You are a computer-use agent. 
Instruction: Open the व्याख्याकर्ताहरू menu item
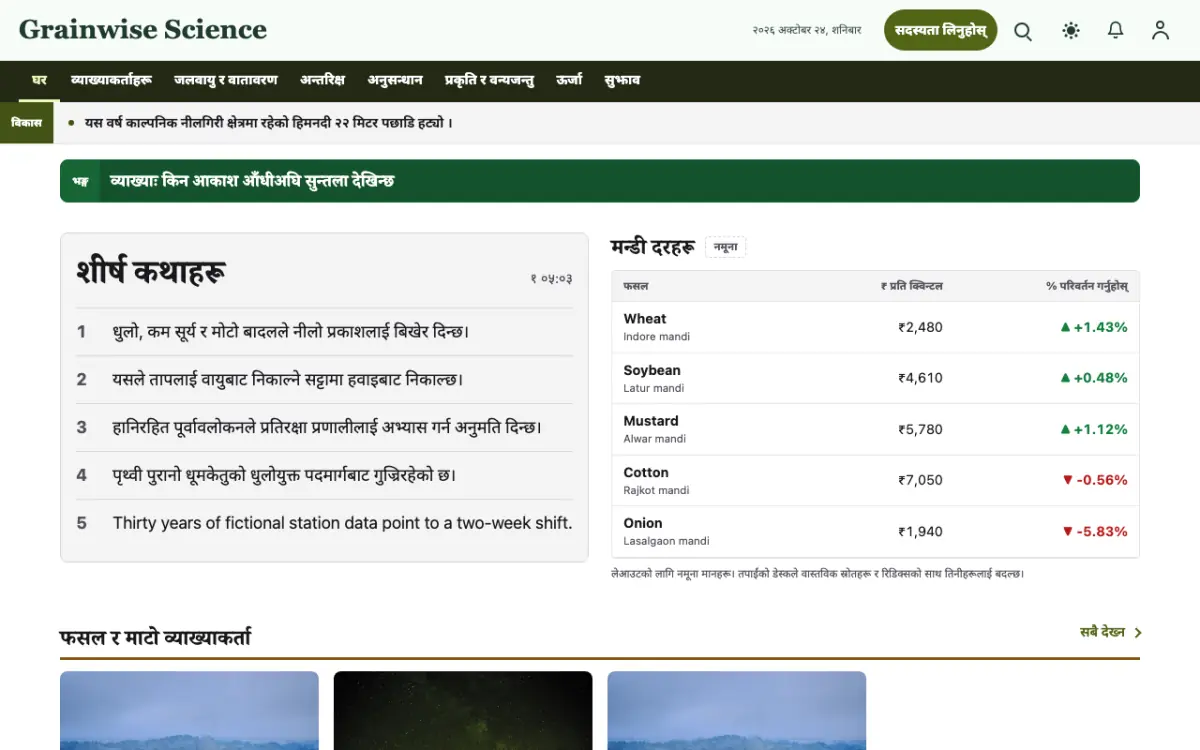(111, 80)
